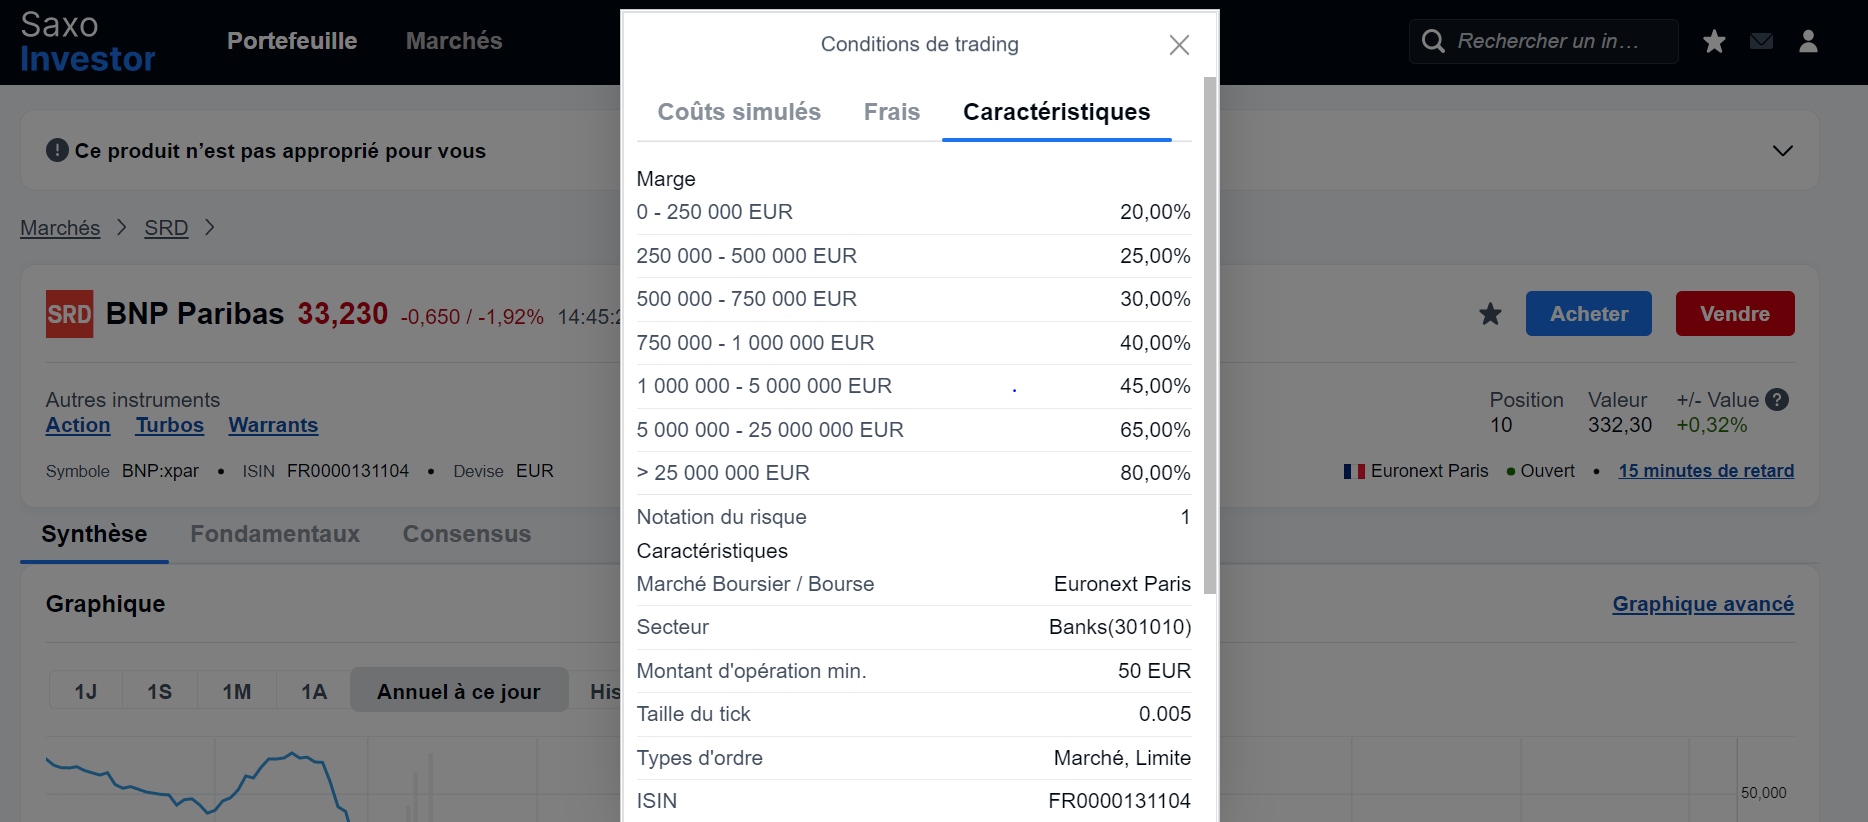Click the warning exclamation icon

[57, 151]
